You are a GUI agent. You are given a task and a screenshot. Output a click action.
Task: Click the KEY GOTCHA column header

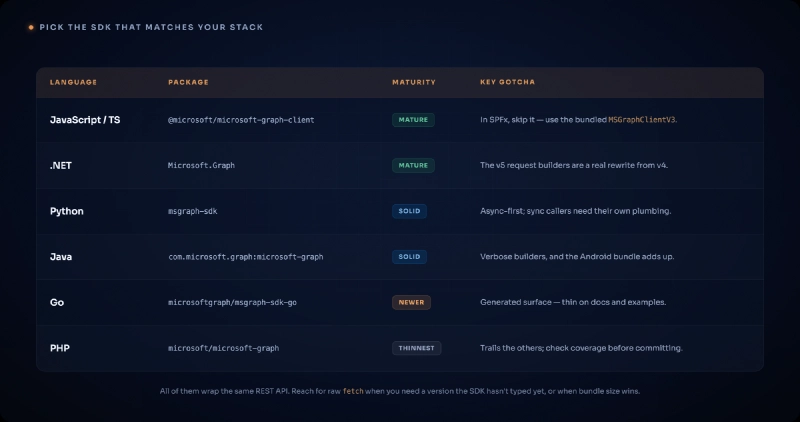click(x=507, y=82)
